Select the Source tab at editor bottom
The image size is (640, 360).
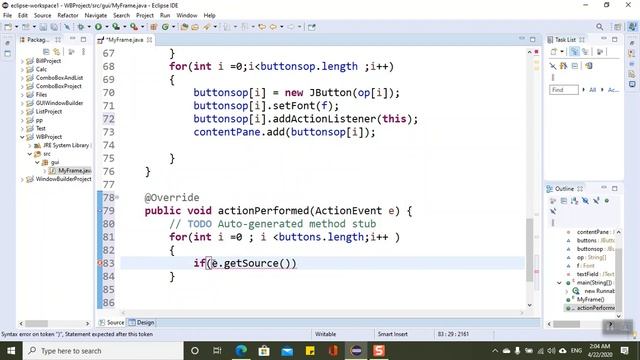[x=111, y=322]
